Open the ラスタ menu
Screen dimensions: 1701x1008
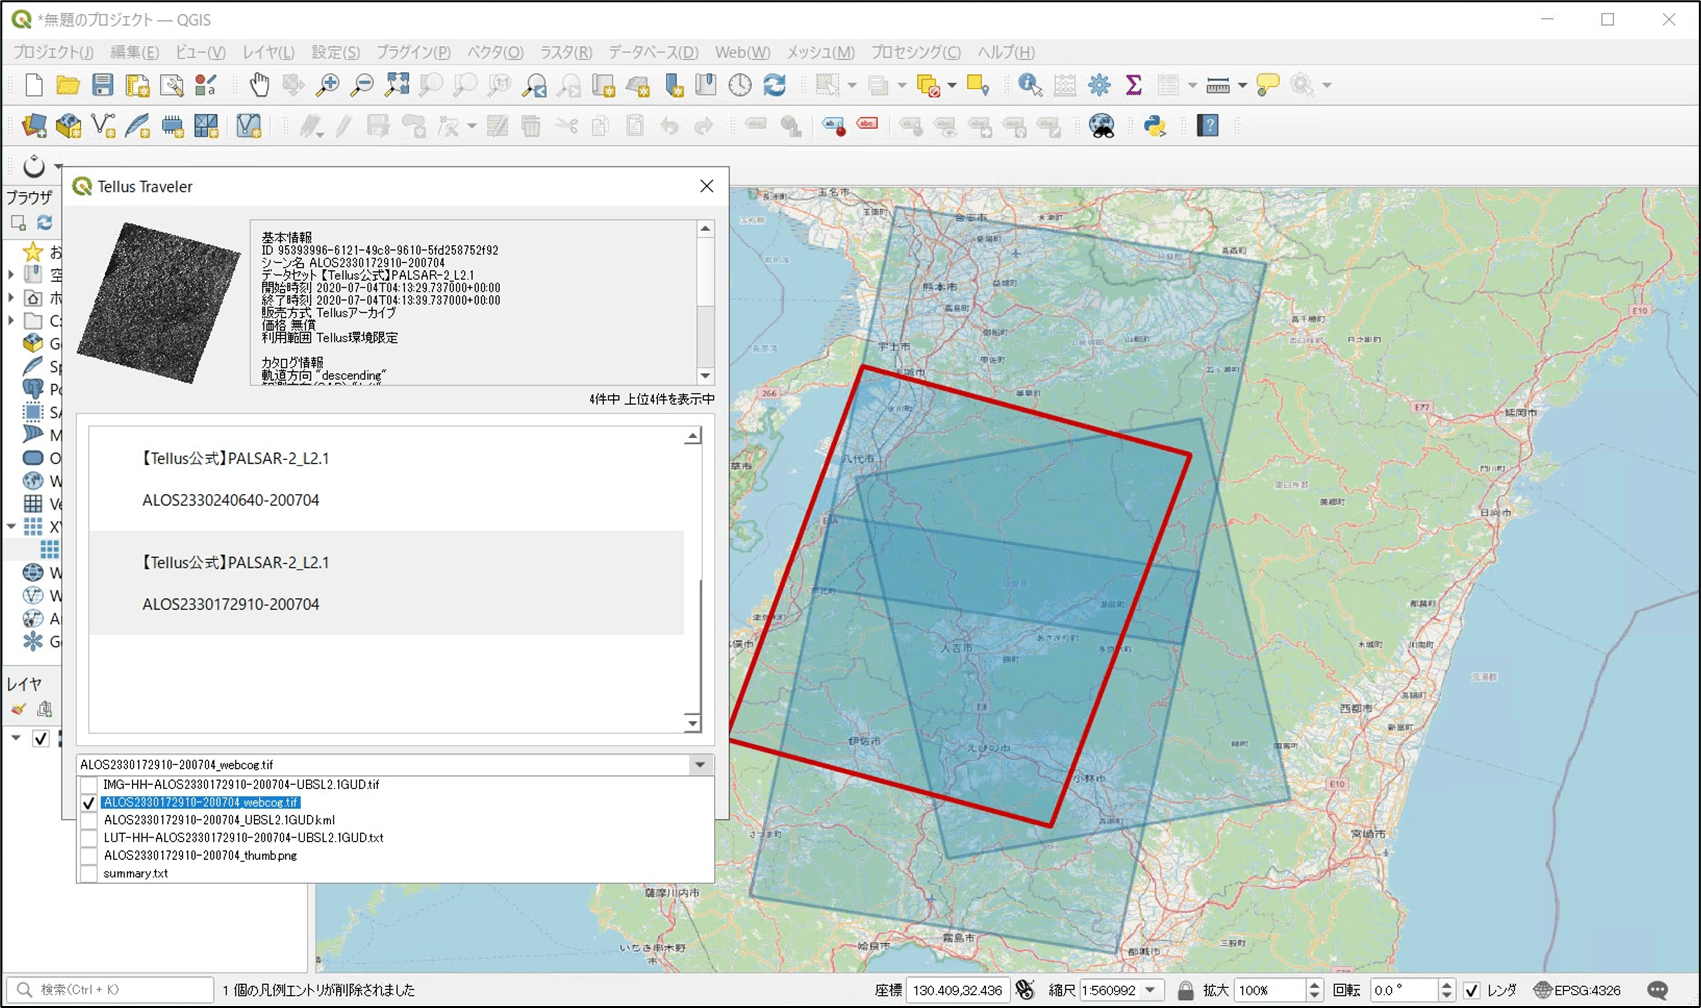pos(566,52)
